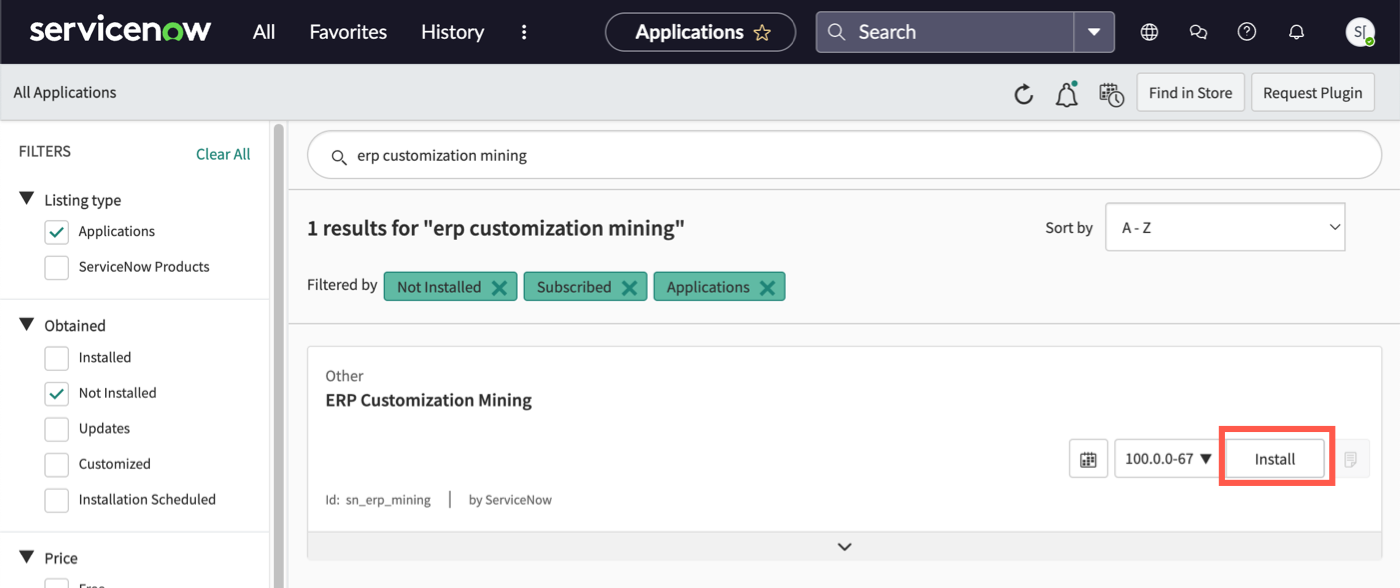Expand the application card details chevron
Viewport: 1400px width, 588px height.
click(x=844, y=546)
